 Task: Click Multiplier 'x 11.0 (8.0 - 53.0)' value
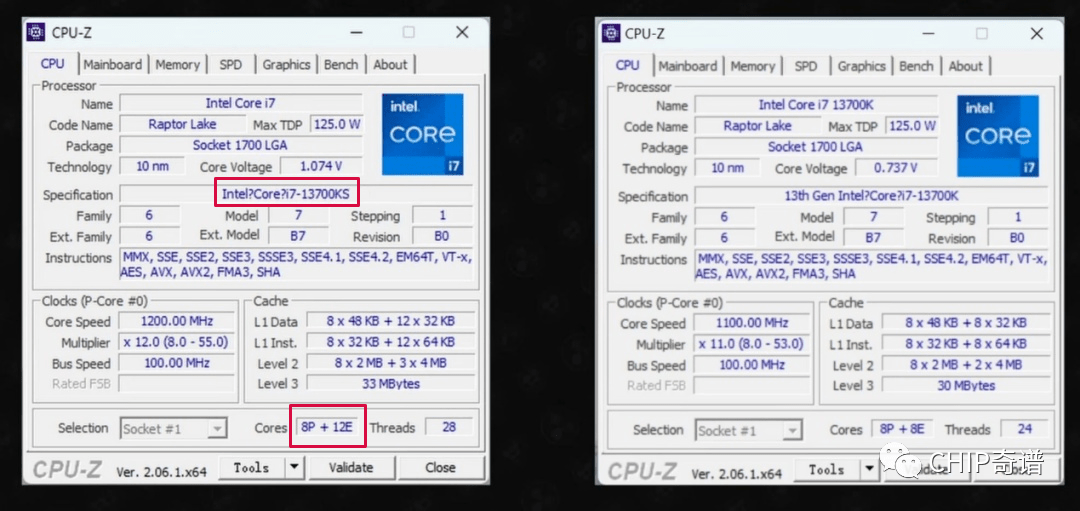click(x=752, y=344)
